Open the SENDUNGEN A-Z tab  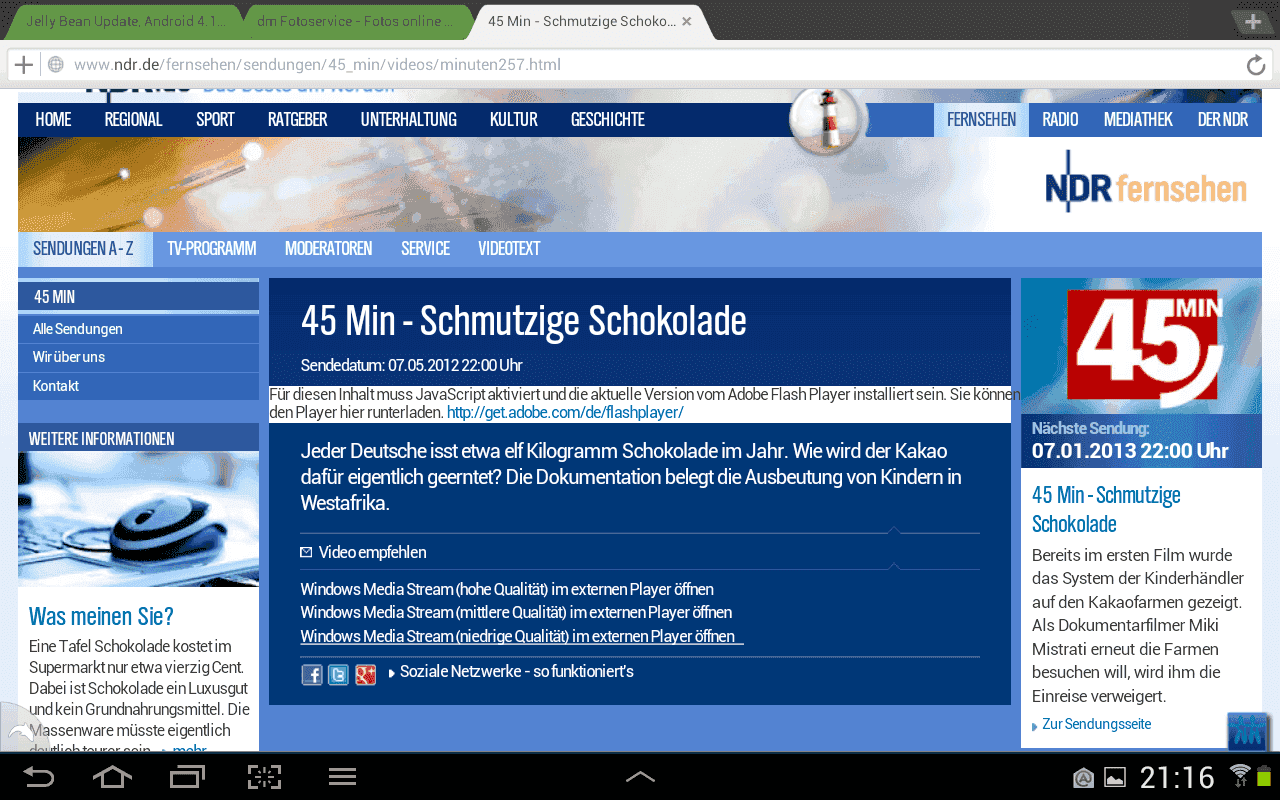pos(83,248)
